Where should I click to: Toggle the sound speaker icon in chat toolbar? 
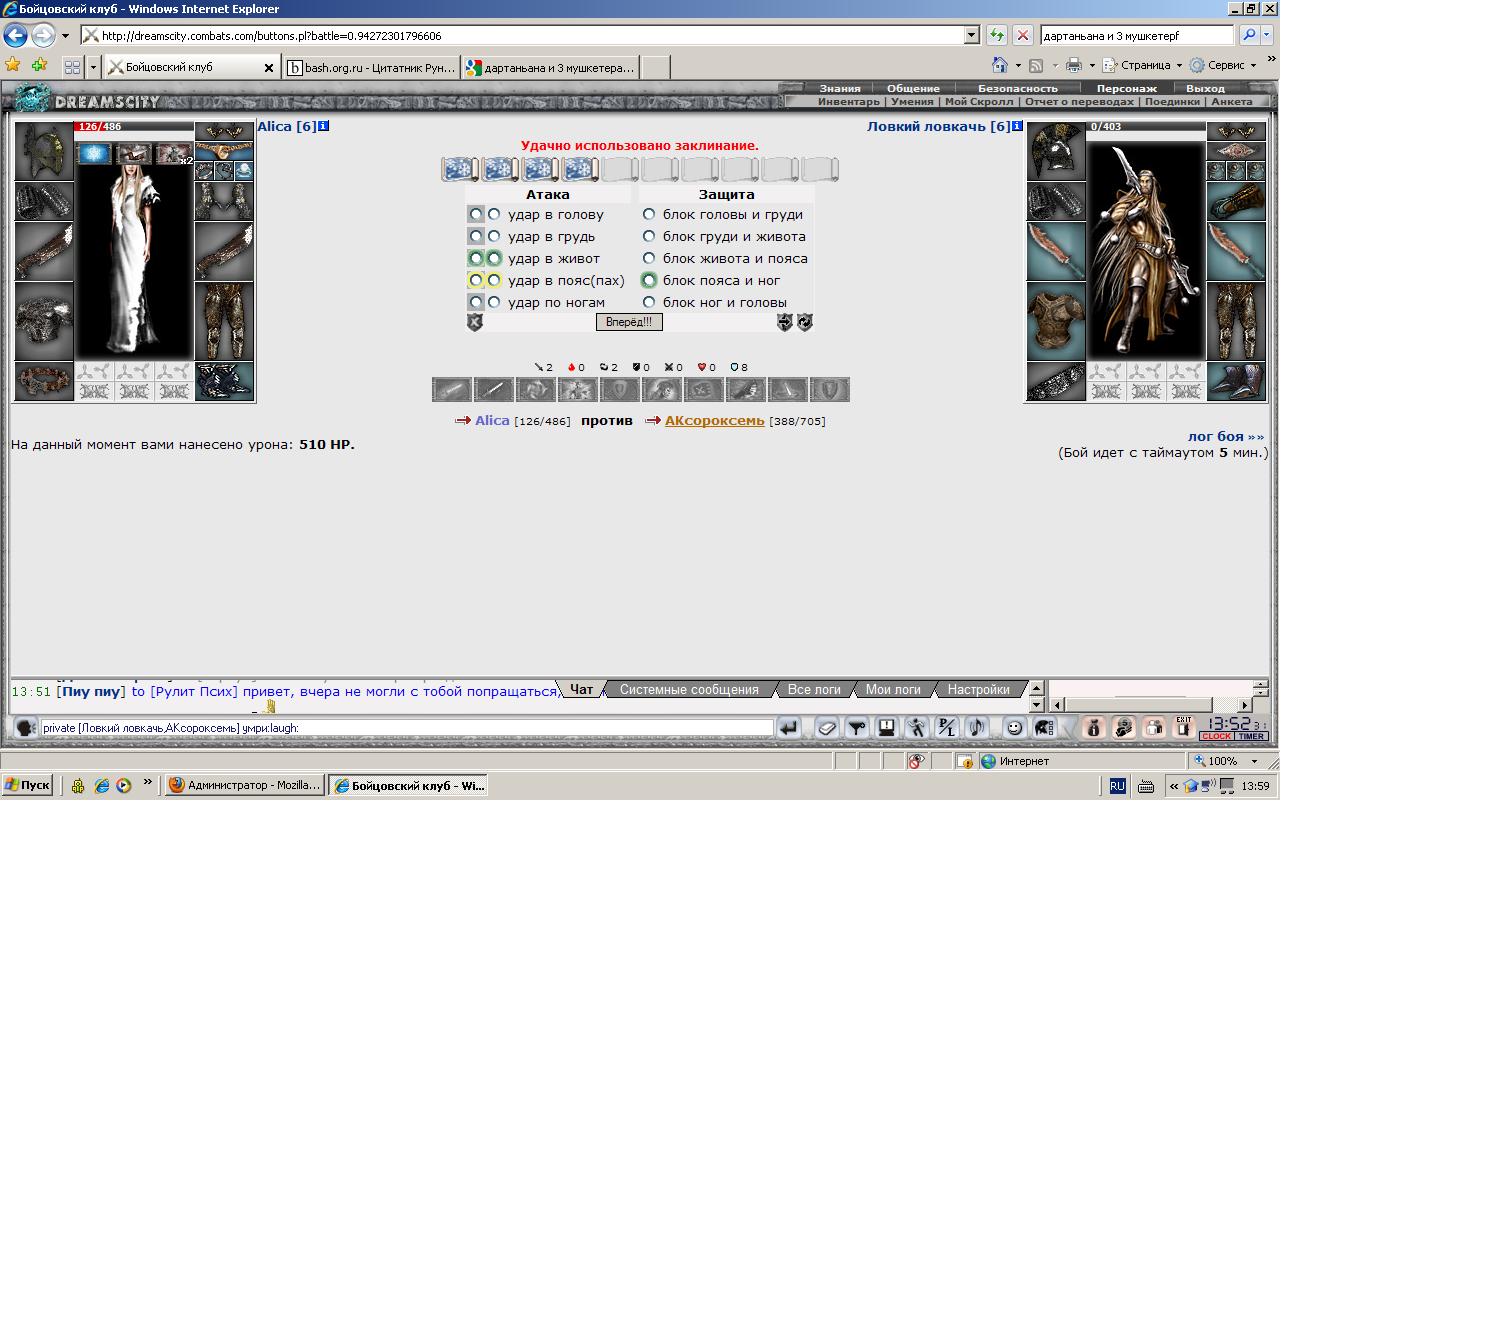click(977, 728)
